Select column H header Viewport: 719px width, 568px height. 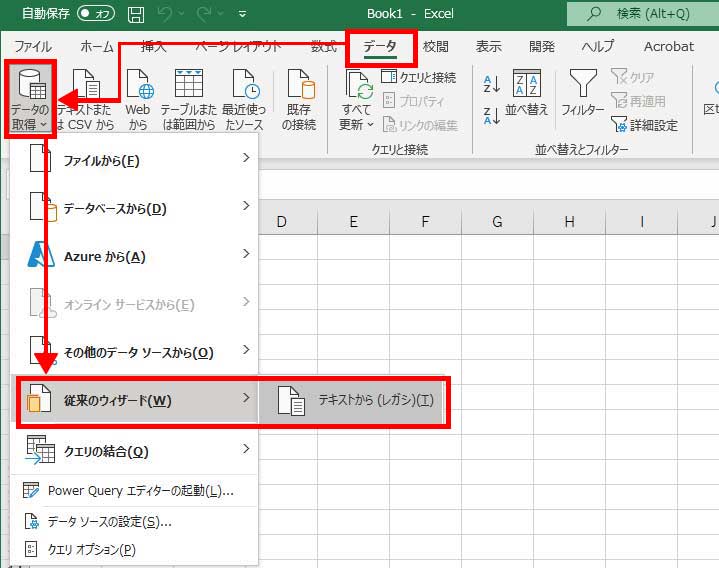click(570, 222)
